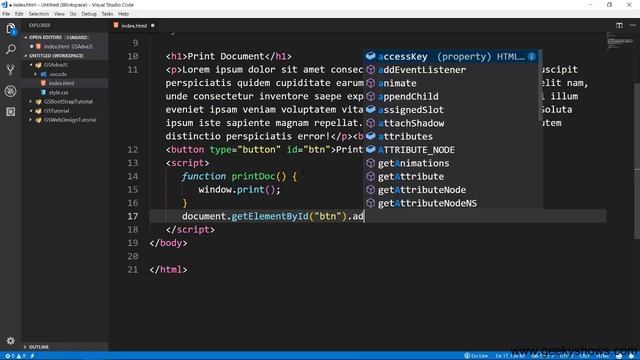Viewport: 640px width, 360px height.
Task: Open the Debug menu
Action: click(x=89, y=14)
